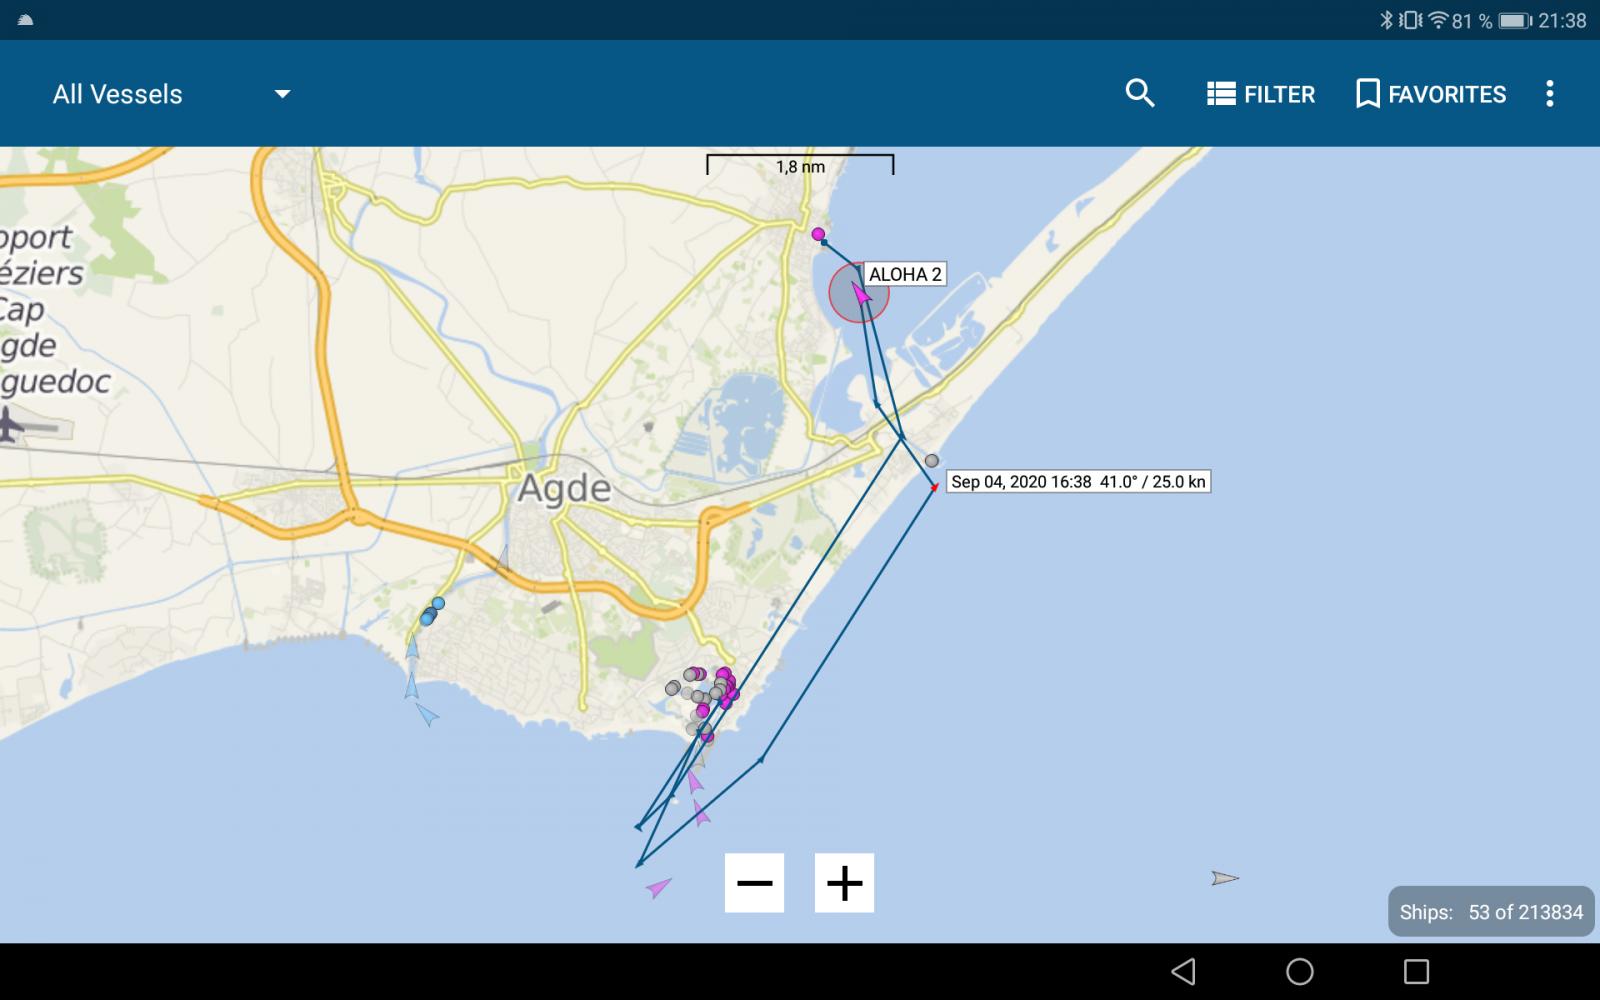Open FAVORITES bookmarks
1600x1000 pixels.
pyautogui.click(x=1431, y=94)
